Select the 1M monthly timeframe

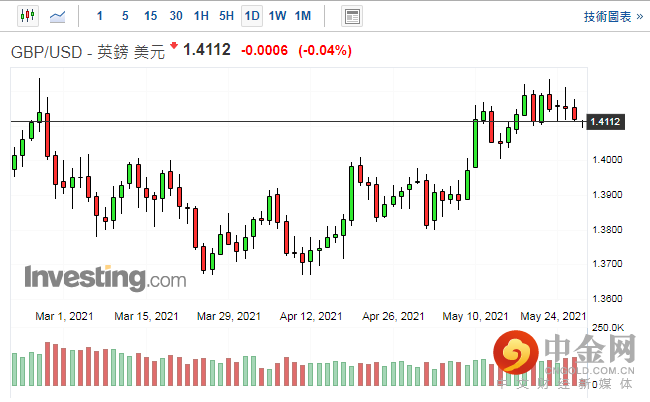click(303, 16)
